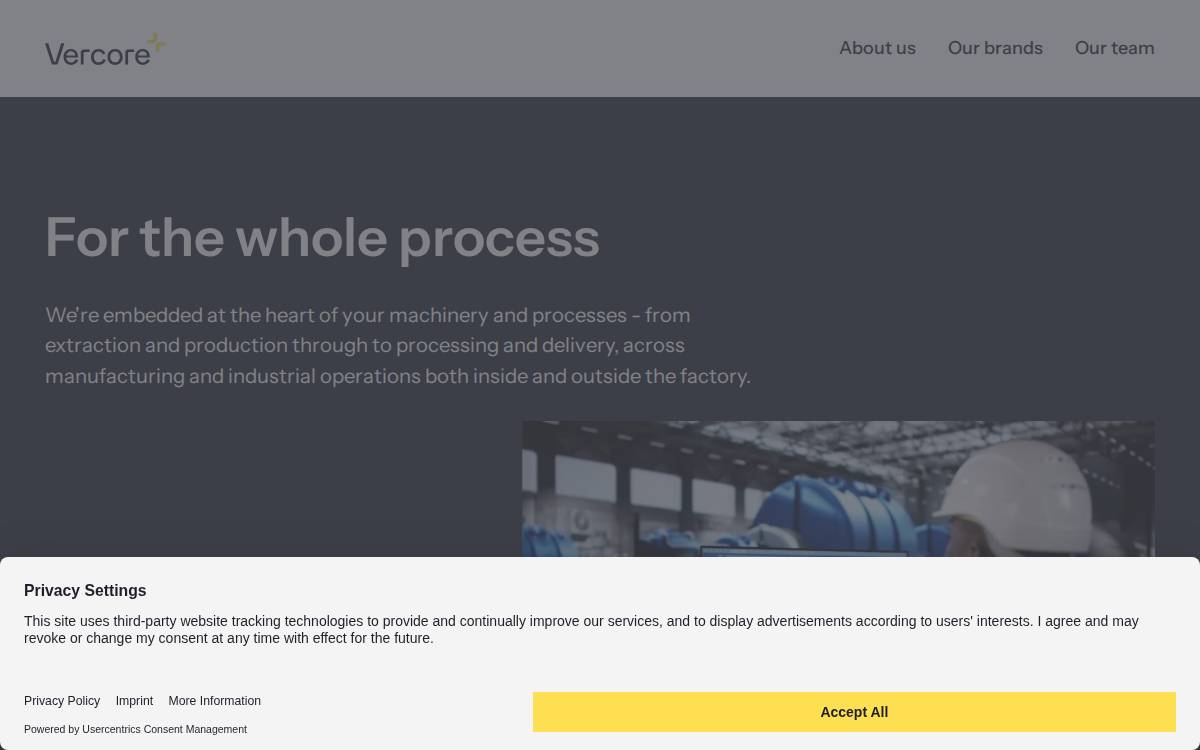The width and height of the screenshot is (1200, 750).
Task: Click the More Information link
Action: [214, 701]
